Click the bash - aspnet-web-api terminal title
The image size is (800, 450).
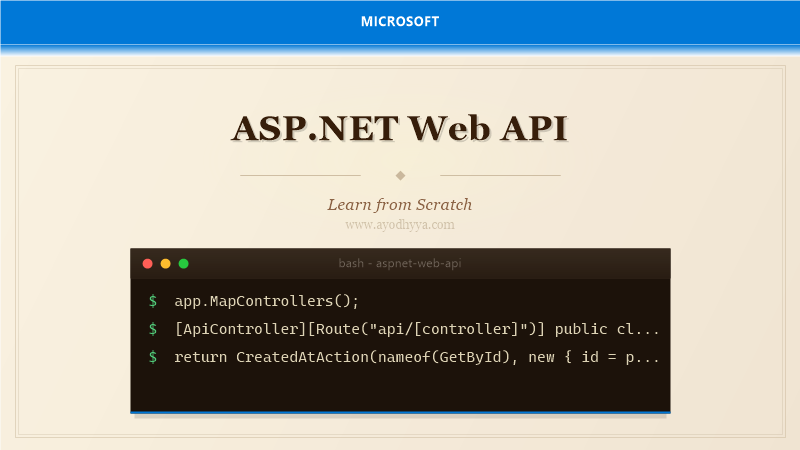(x=400, y=263)
